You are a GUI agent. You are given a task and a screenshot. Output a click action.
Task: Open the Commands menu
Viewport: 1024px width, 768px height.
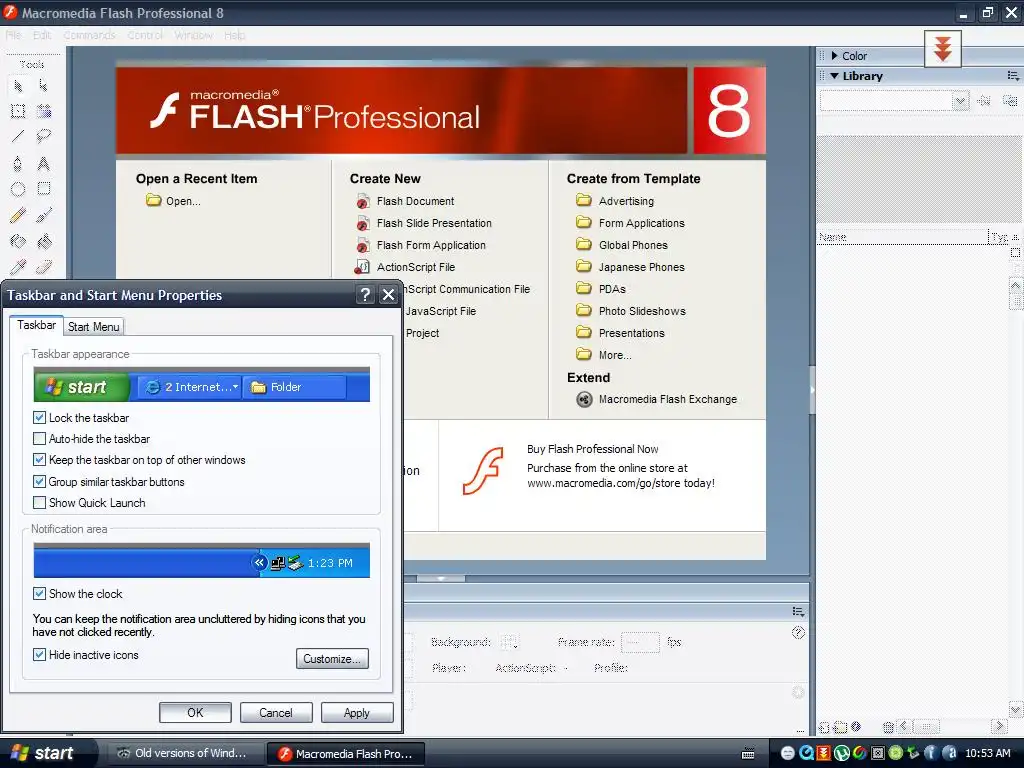[x=89, y=35]
